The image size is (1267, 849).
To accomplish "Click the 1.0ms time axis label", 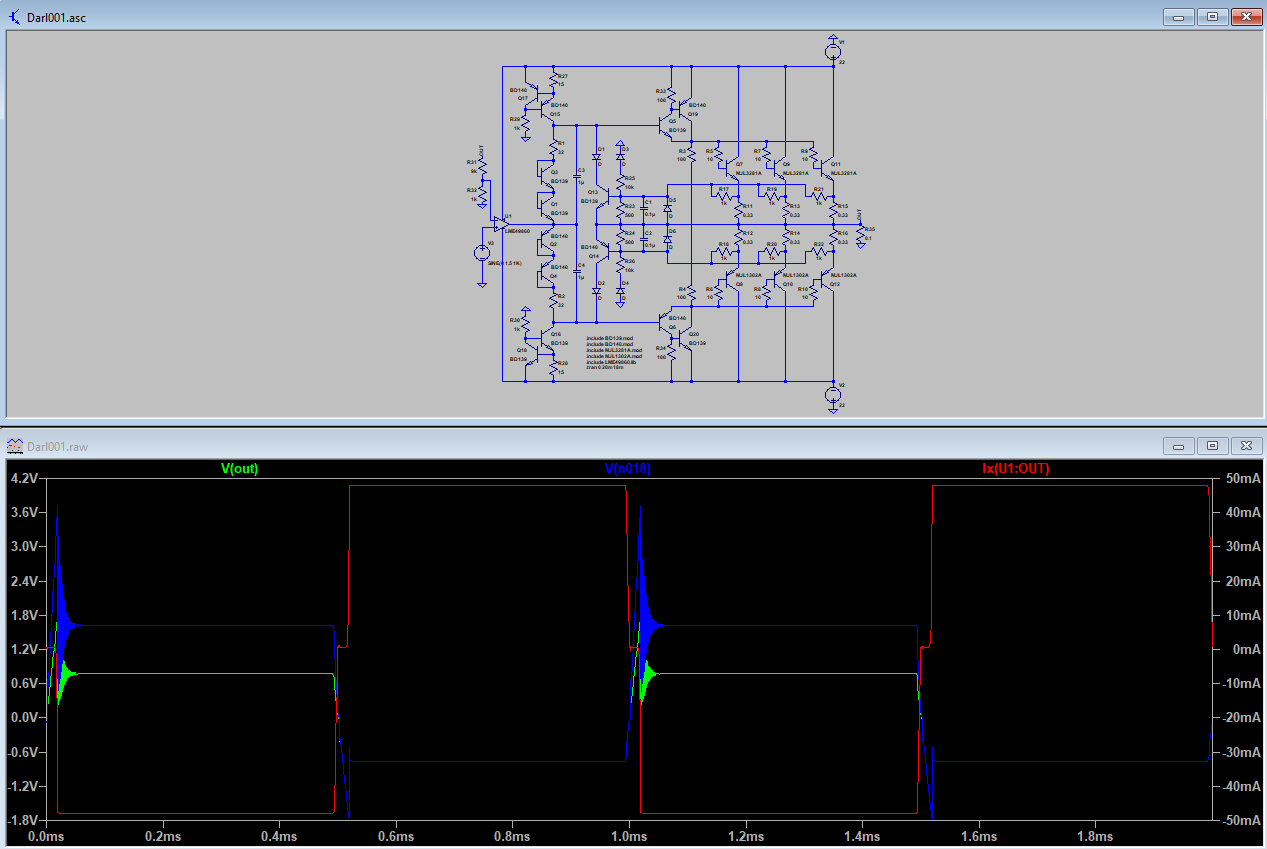I will [627, 836].
